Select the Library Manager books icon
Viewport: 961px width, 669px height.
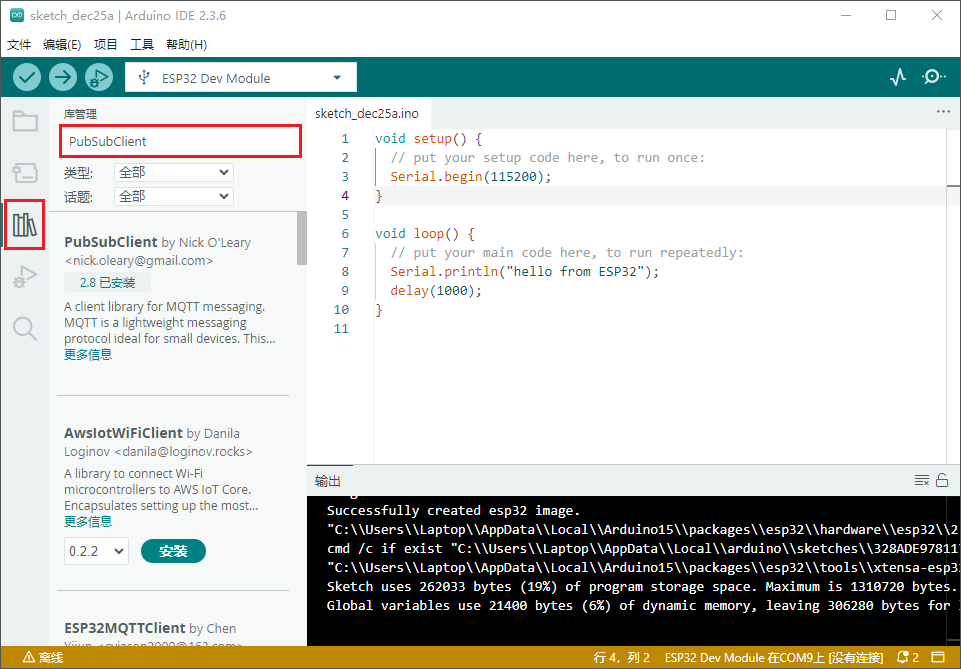[x=25, y=225]
